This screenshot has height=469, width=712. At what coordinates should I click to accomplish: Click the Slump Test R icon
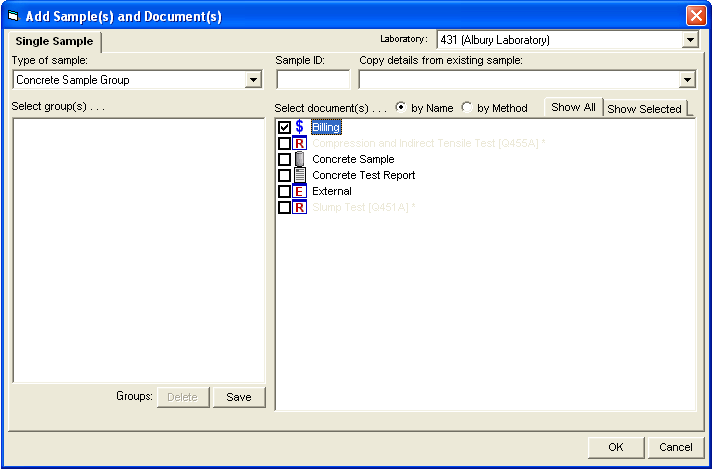[299, 207]
